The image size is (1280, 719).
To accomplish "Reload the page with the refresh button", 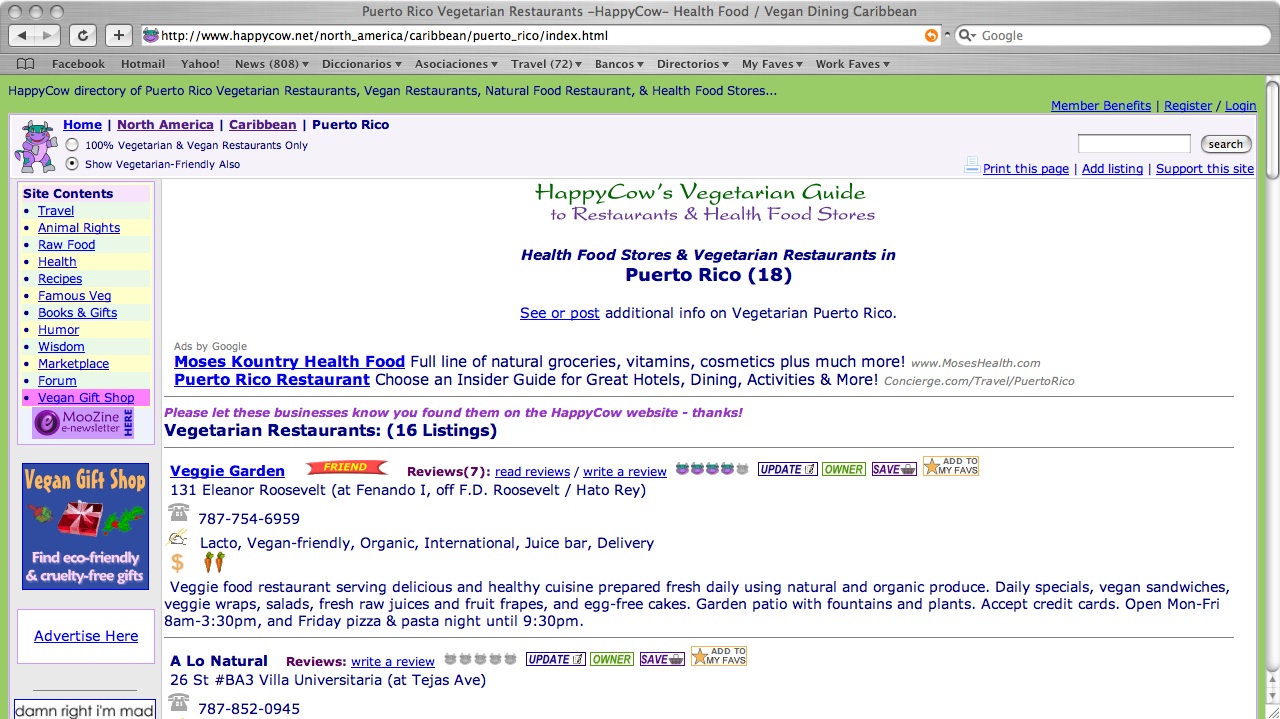I will click(83, 35).
